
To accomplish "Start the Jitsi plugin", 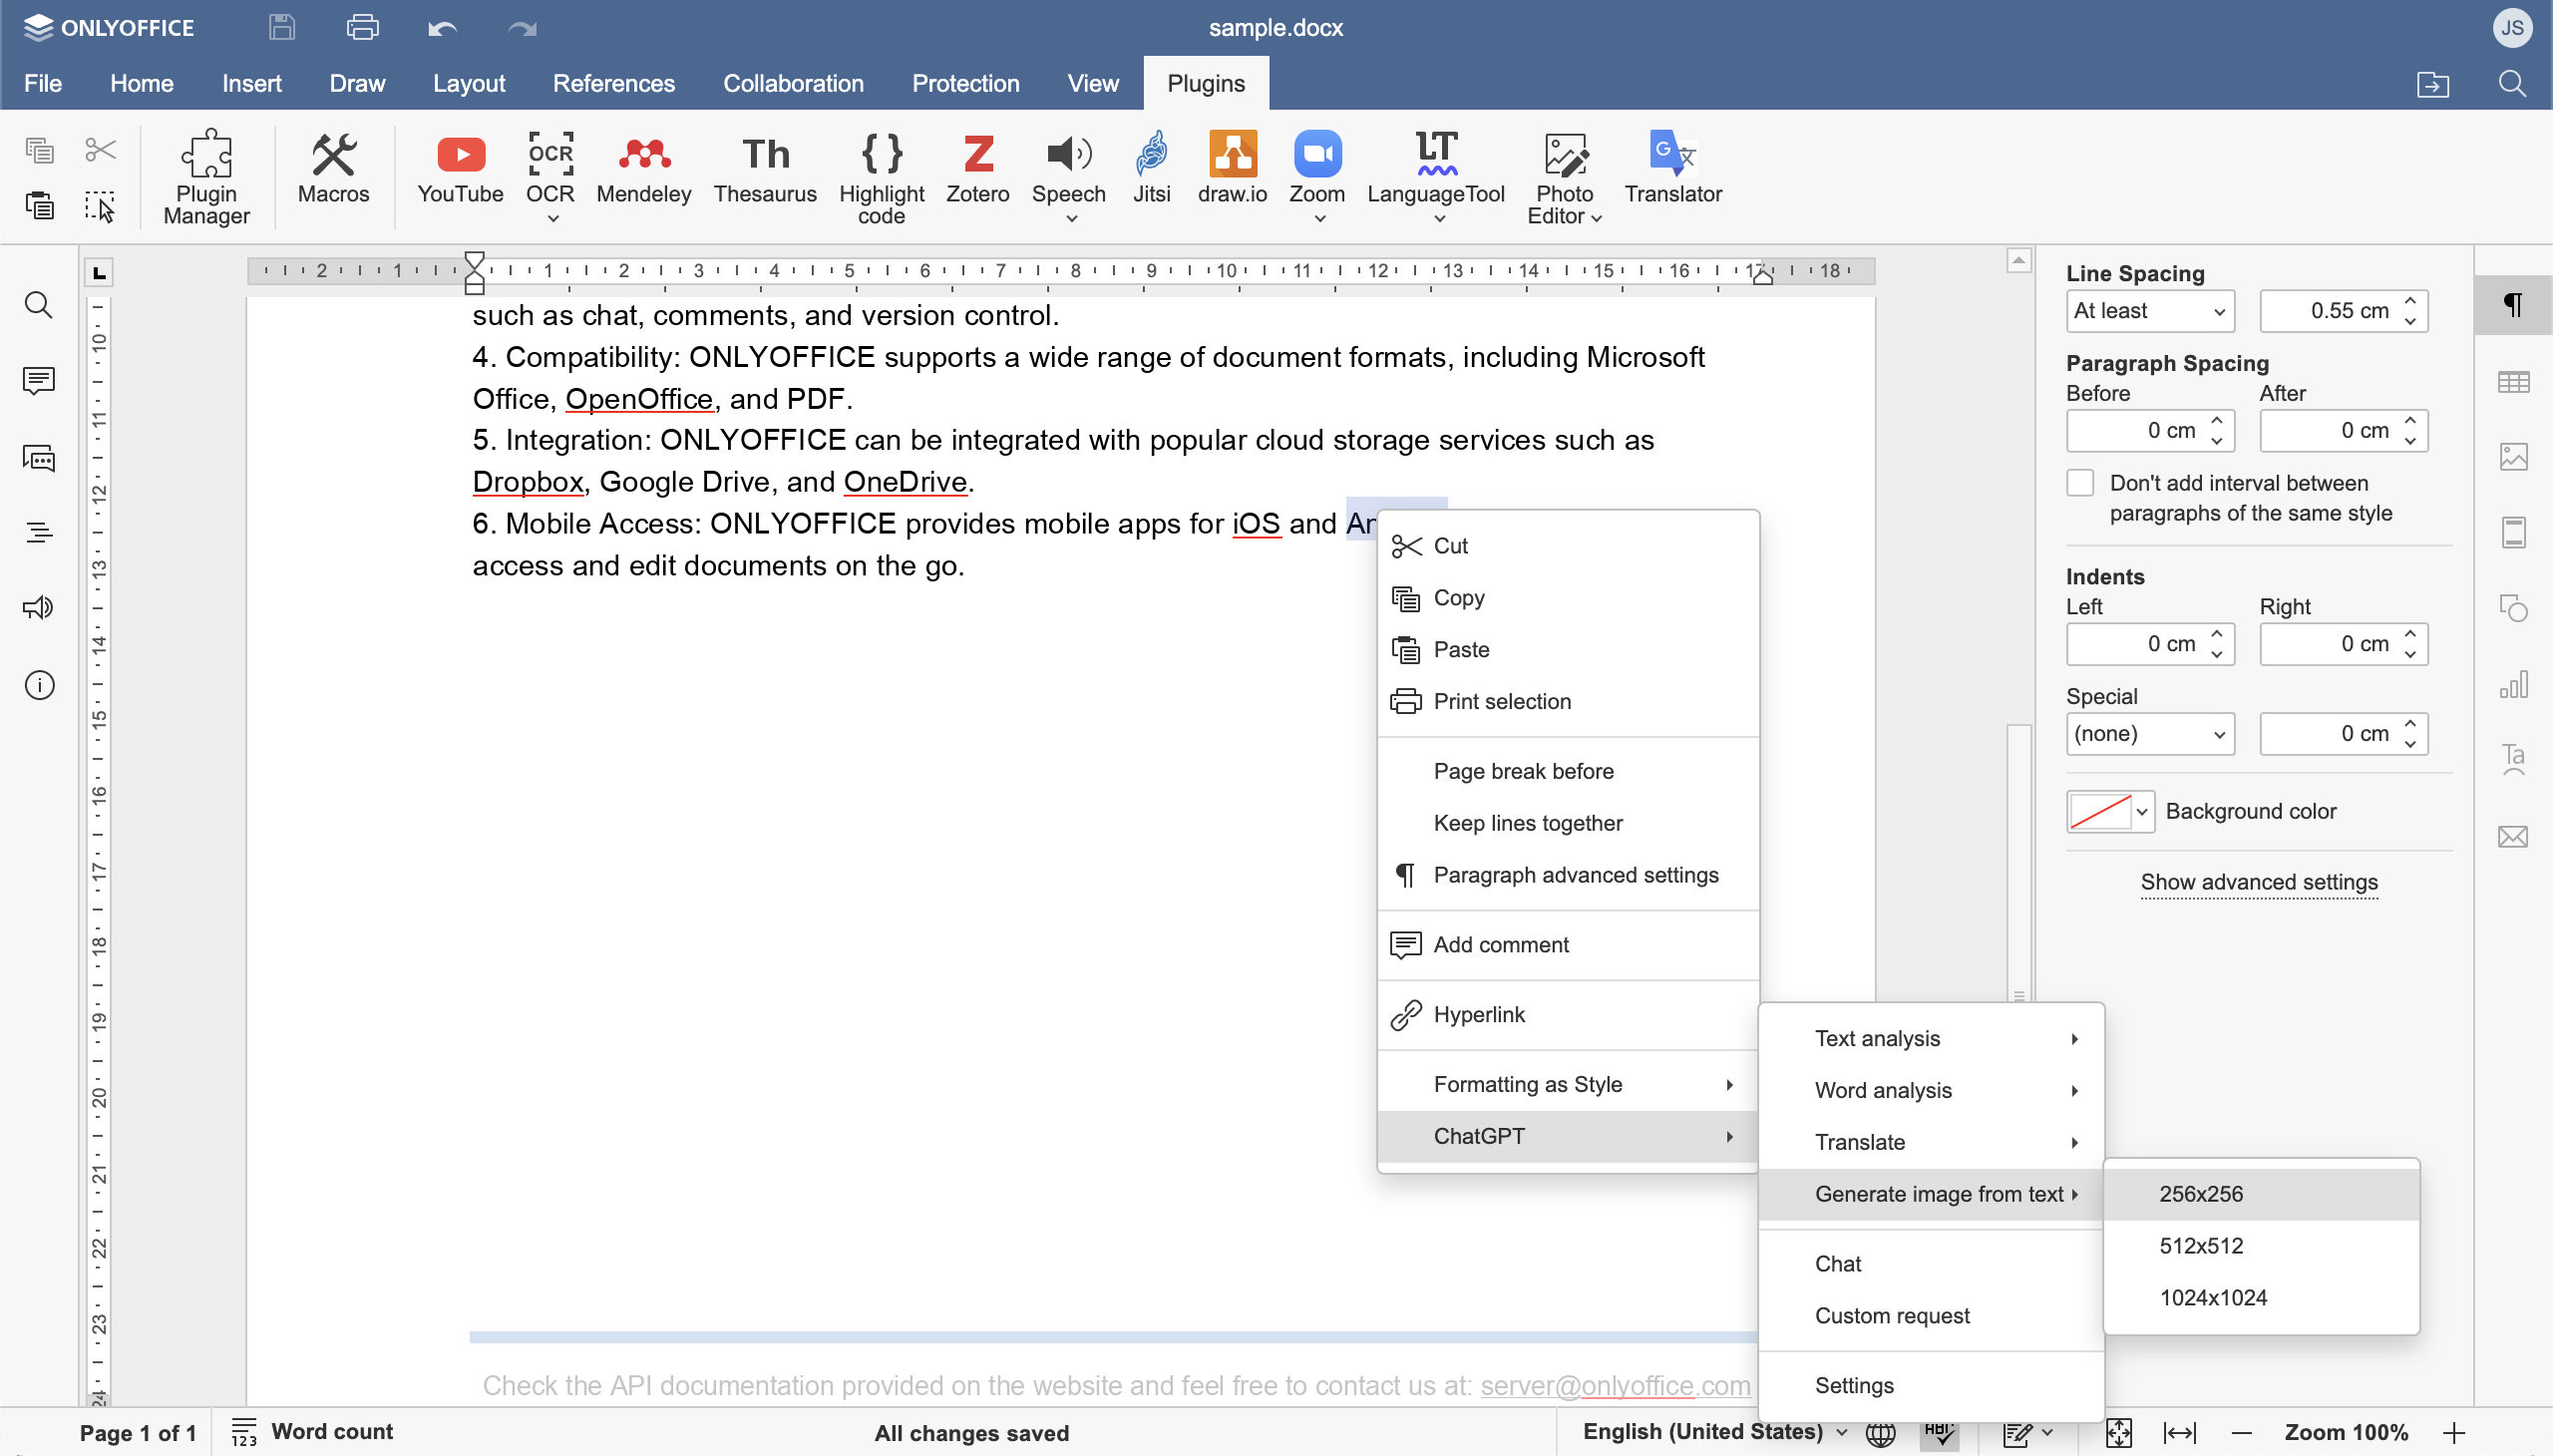I will (1151, 168).
